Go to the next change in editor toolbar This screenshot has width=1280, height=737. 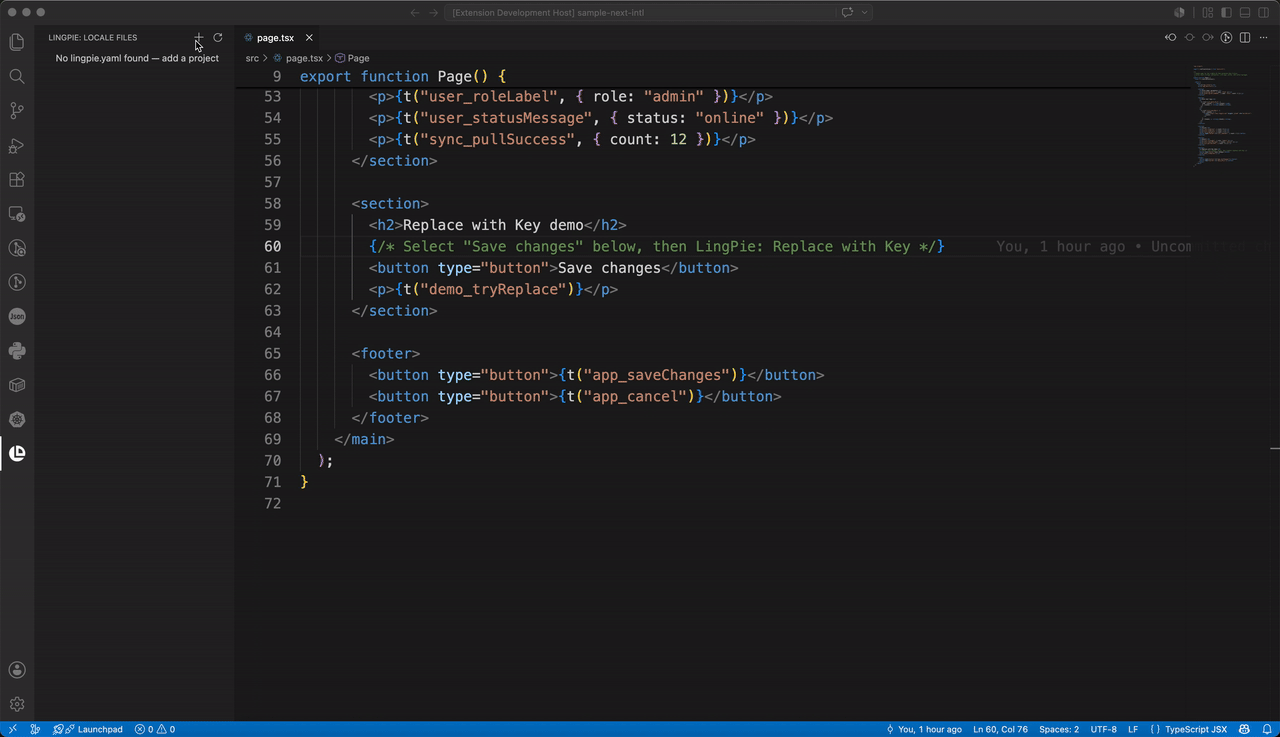click(x=1208, y=38)
